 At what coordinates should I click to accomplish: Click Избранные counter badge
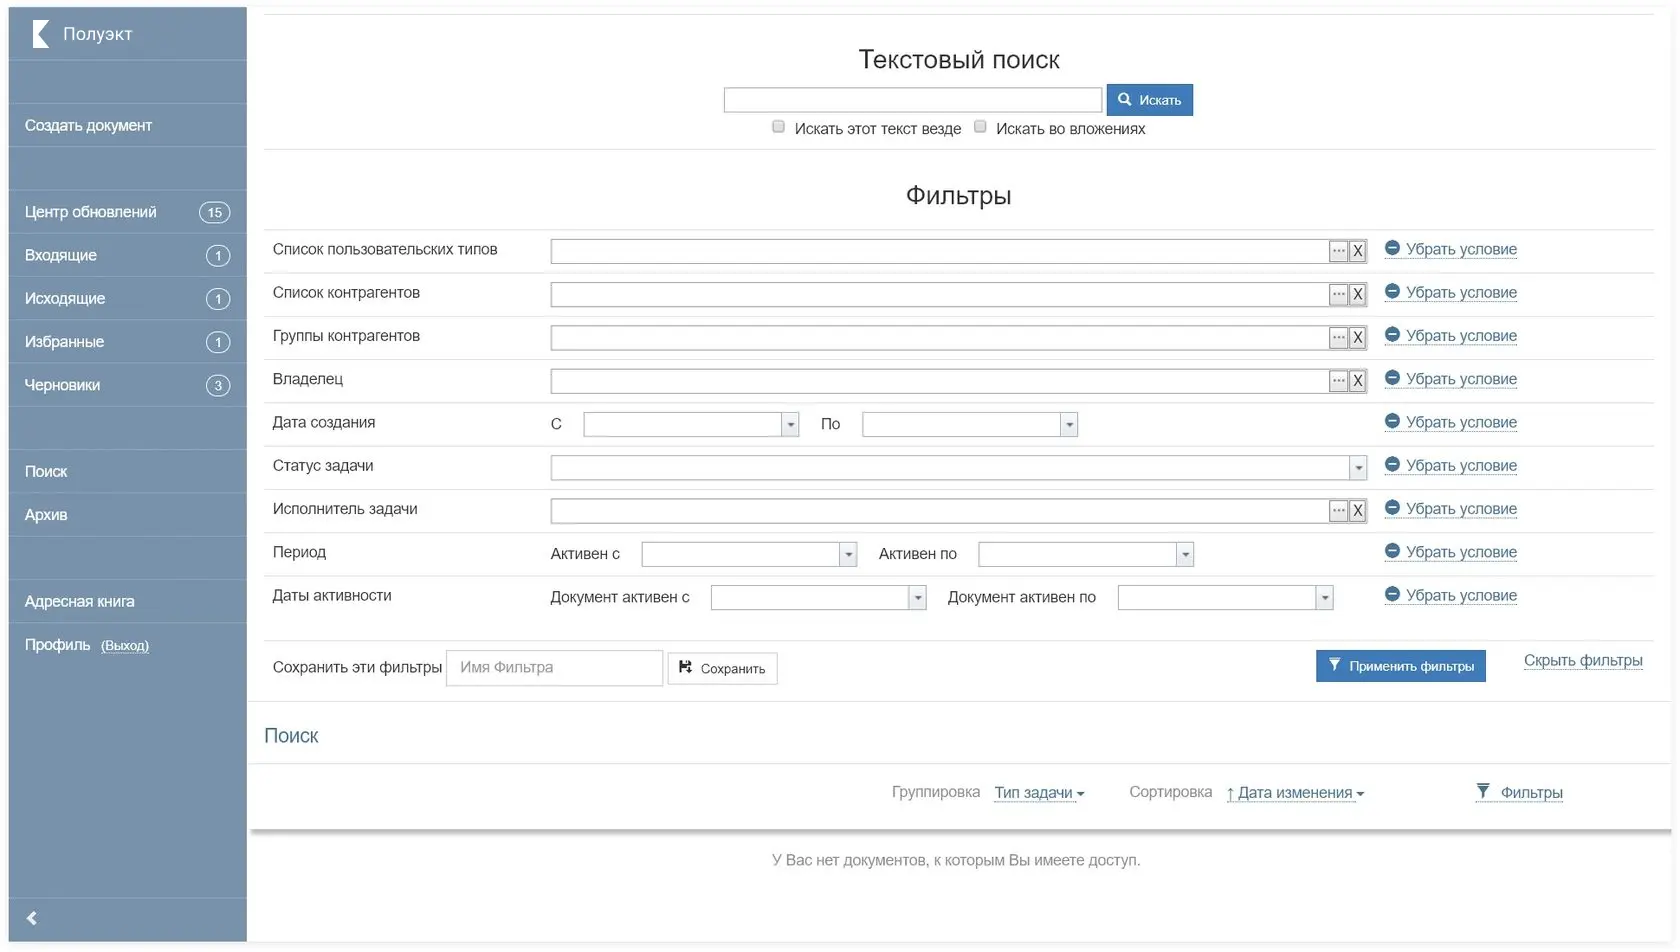point(218,342)
